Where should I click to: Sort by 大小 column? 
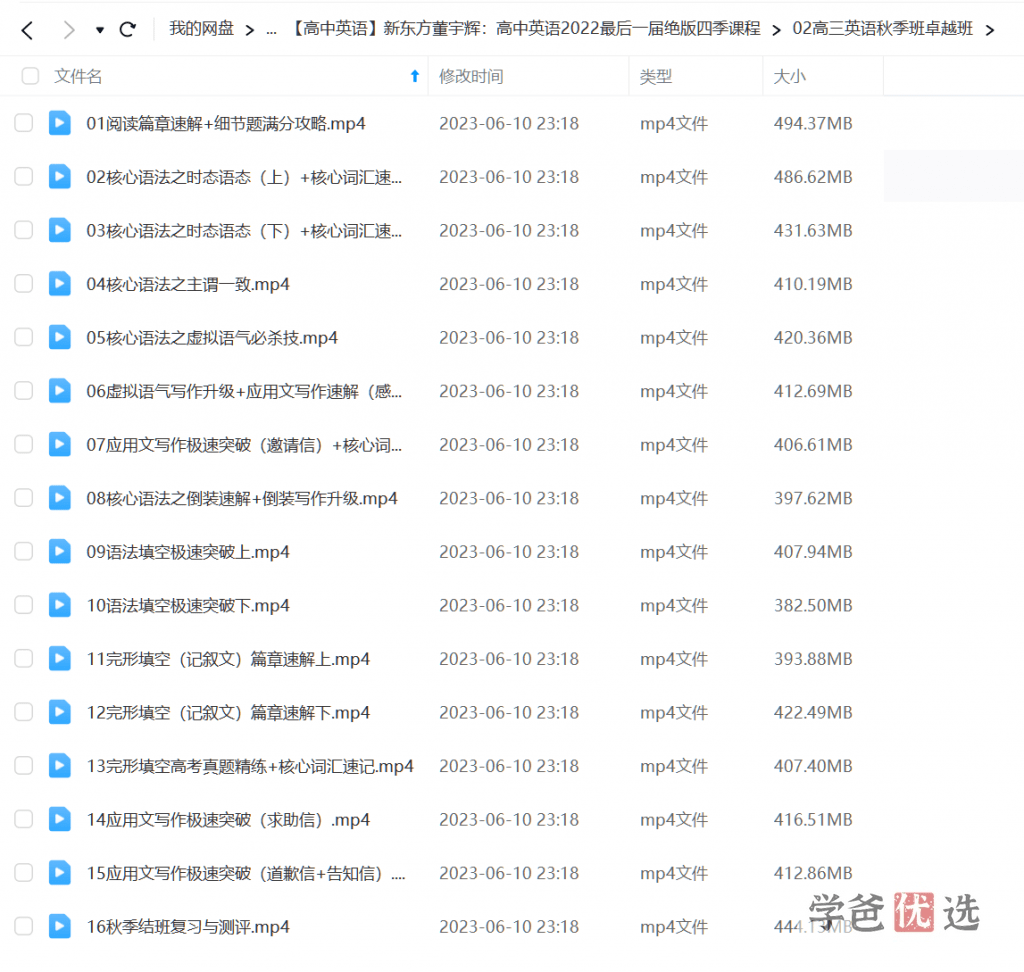(790, 76)
